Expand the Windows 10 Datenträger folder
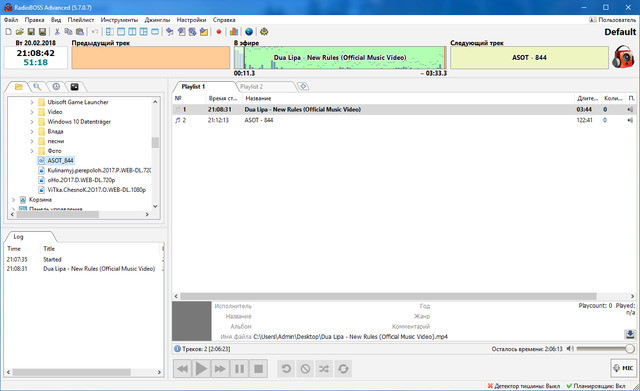Image resolution: width=640 pixels, height=391 pixels. coord(31,122)
